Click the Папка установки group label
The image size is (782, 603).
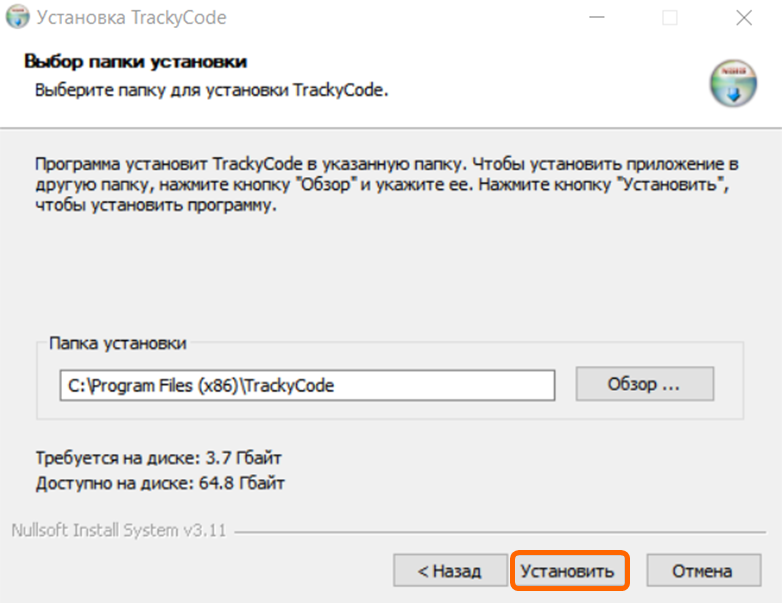pos(118,343)
